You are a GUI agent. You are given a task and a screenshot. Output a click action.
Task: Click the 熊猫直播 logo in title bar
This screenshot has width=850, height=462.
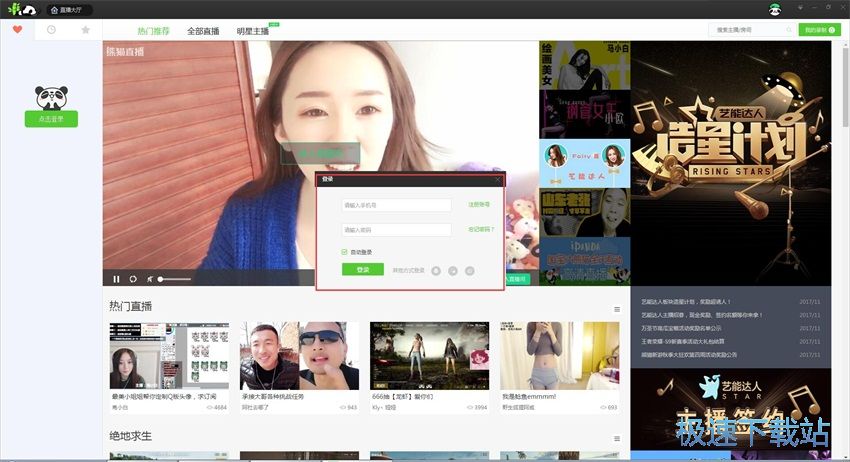click(x=22, y=9)
